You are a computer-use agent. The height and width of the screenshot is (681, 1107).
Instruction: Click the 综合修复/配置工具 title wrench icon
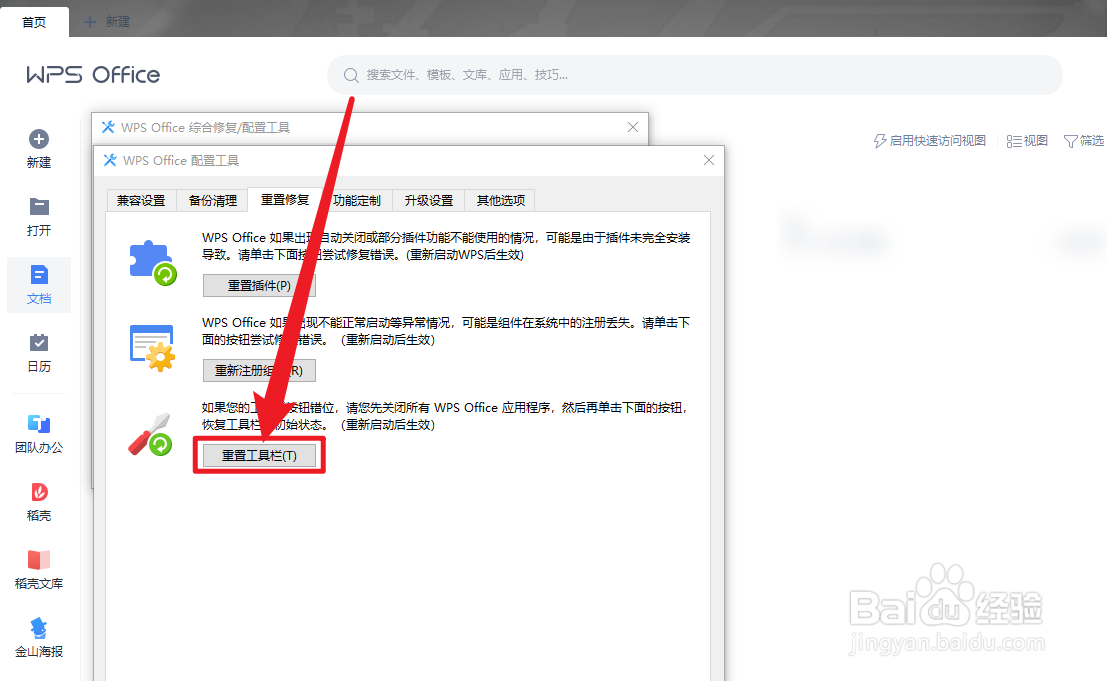[108, 127]
